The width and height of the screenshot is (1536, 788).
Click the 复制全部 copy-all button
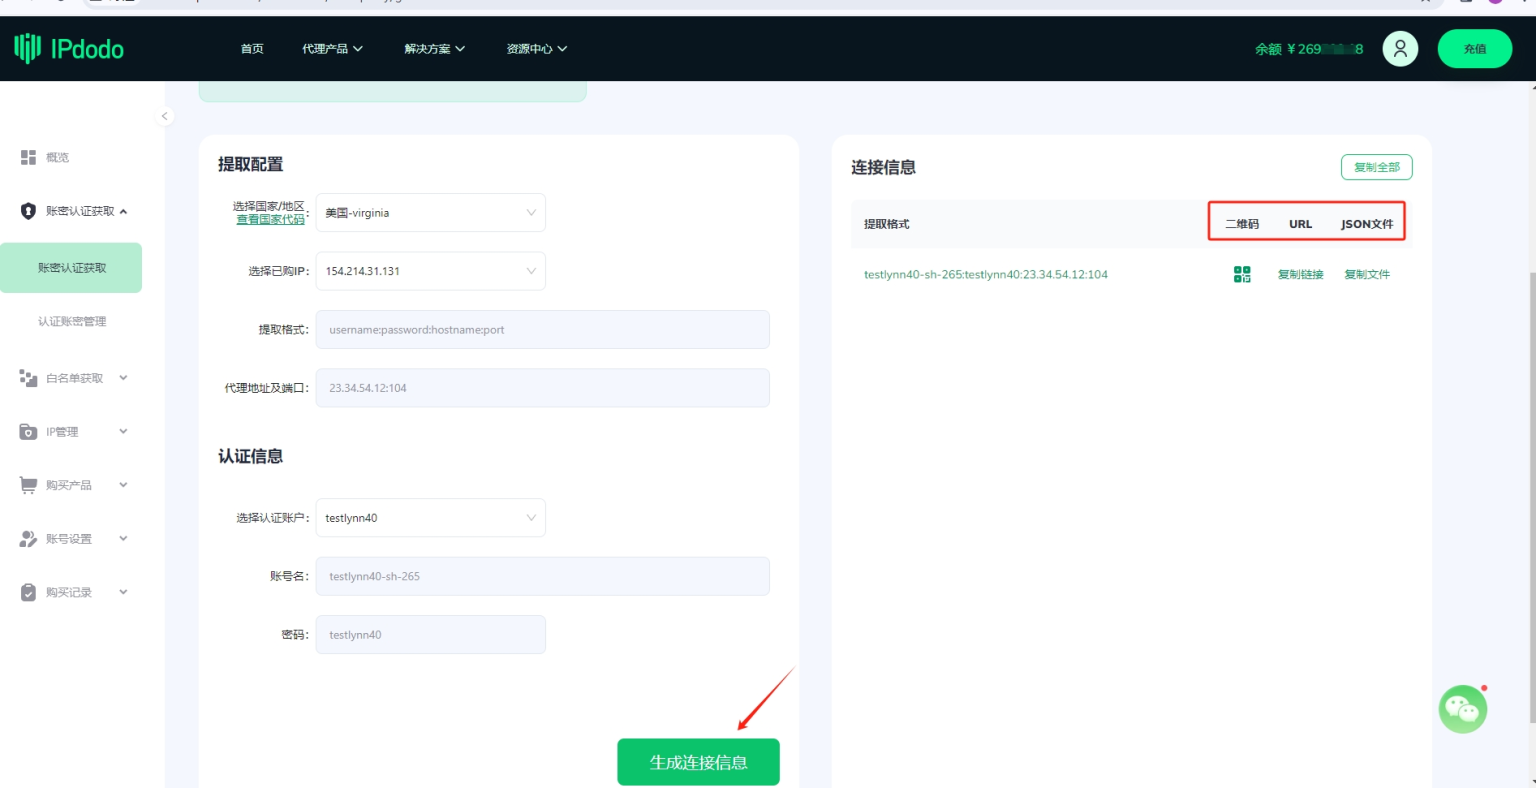point(1377,167)
